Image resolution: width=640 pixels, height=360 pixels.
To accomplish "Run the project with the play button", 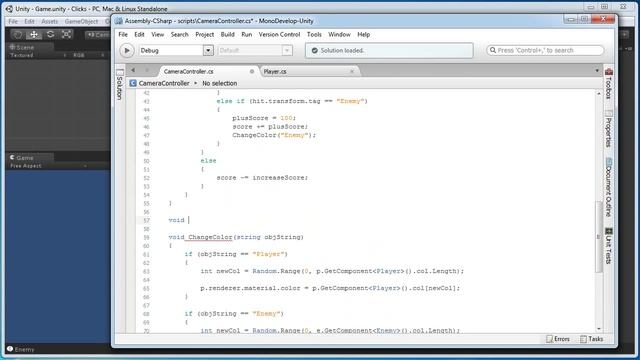I will click(127, 50).
